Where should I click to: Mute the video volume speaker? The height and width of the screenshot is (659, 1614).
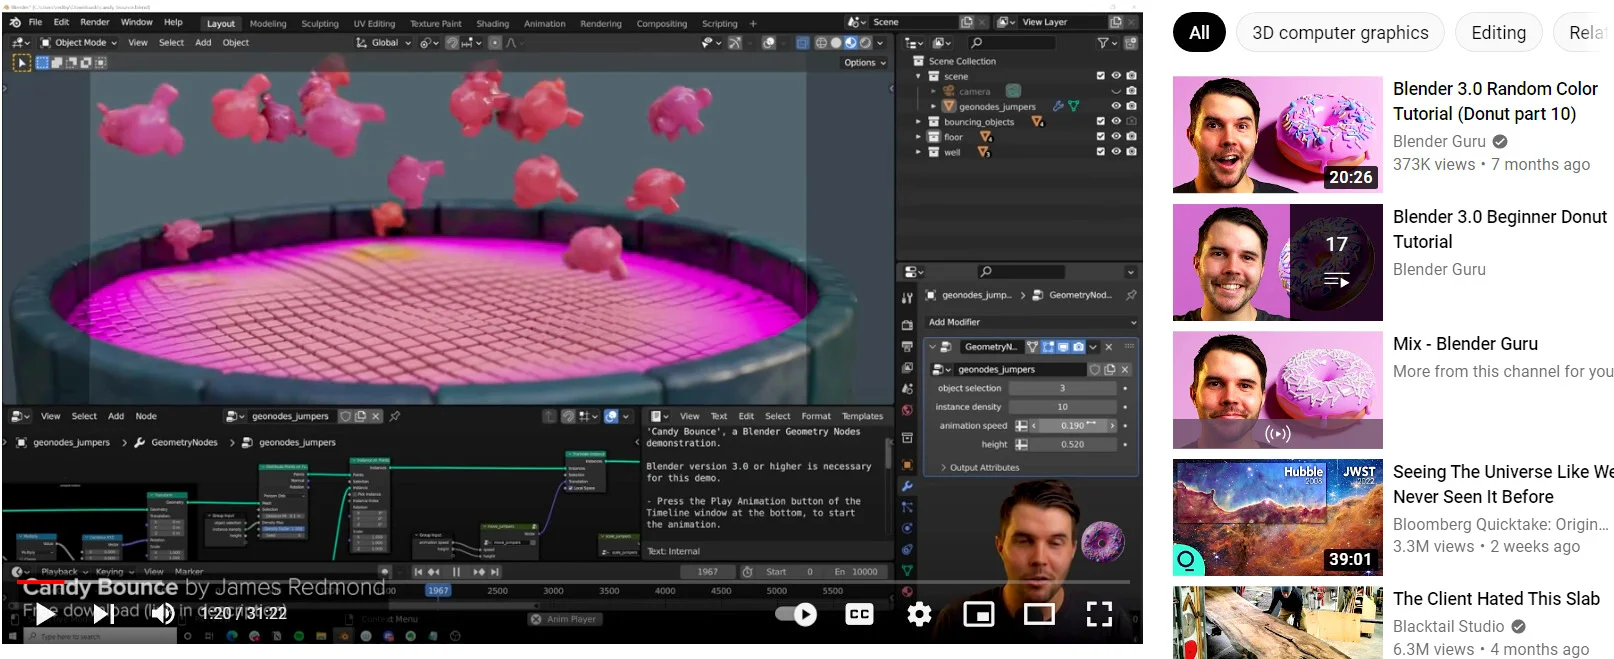pyautogui.click(x=162, y=614)
